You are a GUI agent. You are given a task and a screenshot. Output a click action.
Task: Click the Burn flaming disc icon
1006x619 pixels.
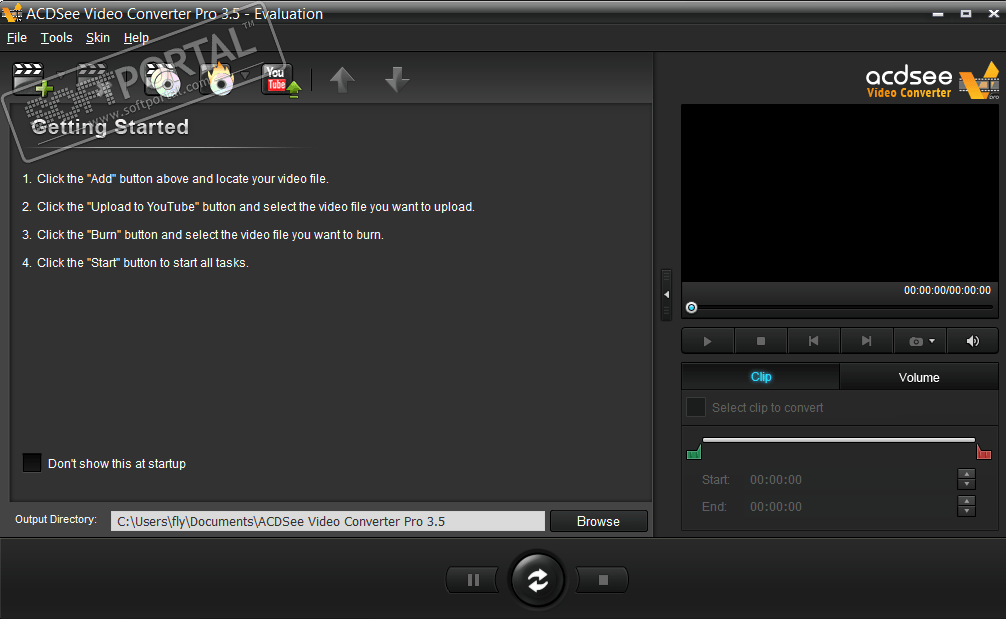[x=217, y=79]
